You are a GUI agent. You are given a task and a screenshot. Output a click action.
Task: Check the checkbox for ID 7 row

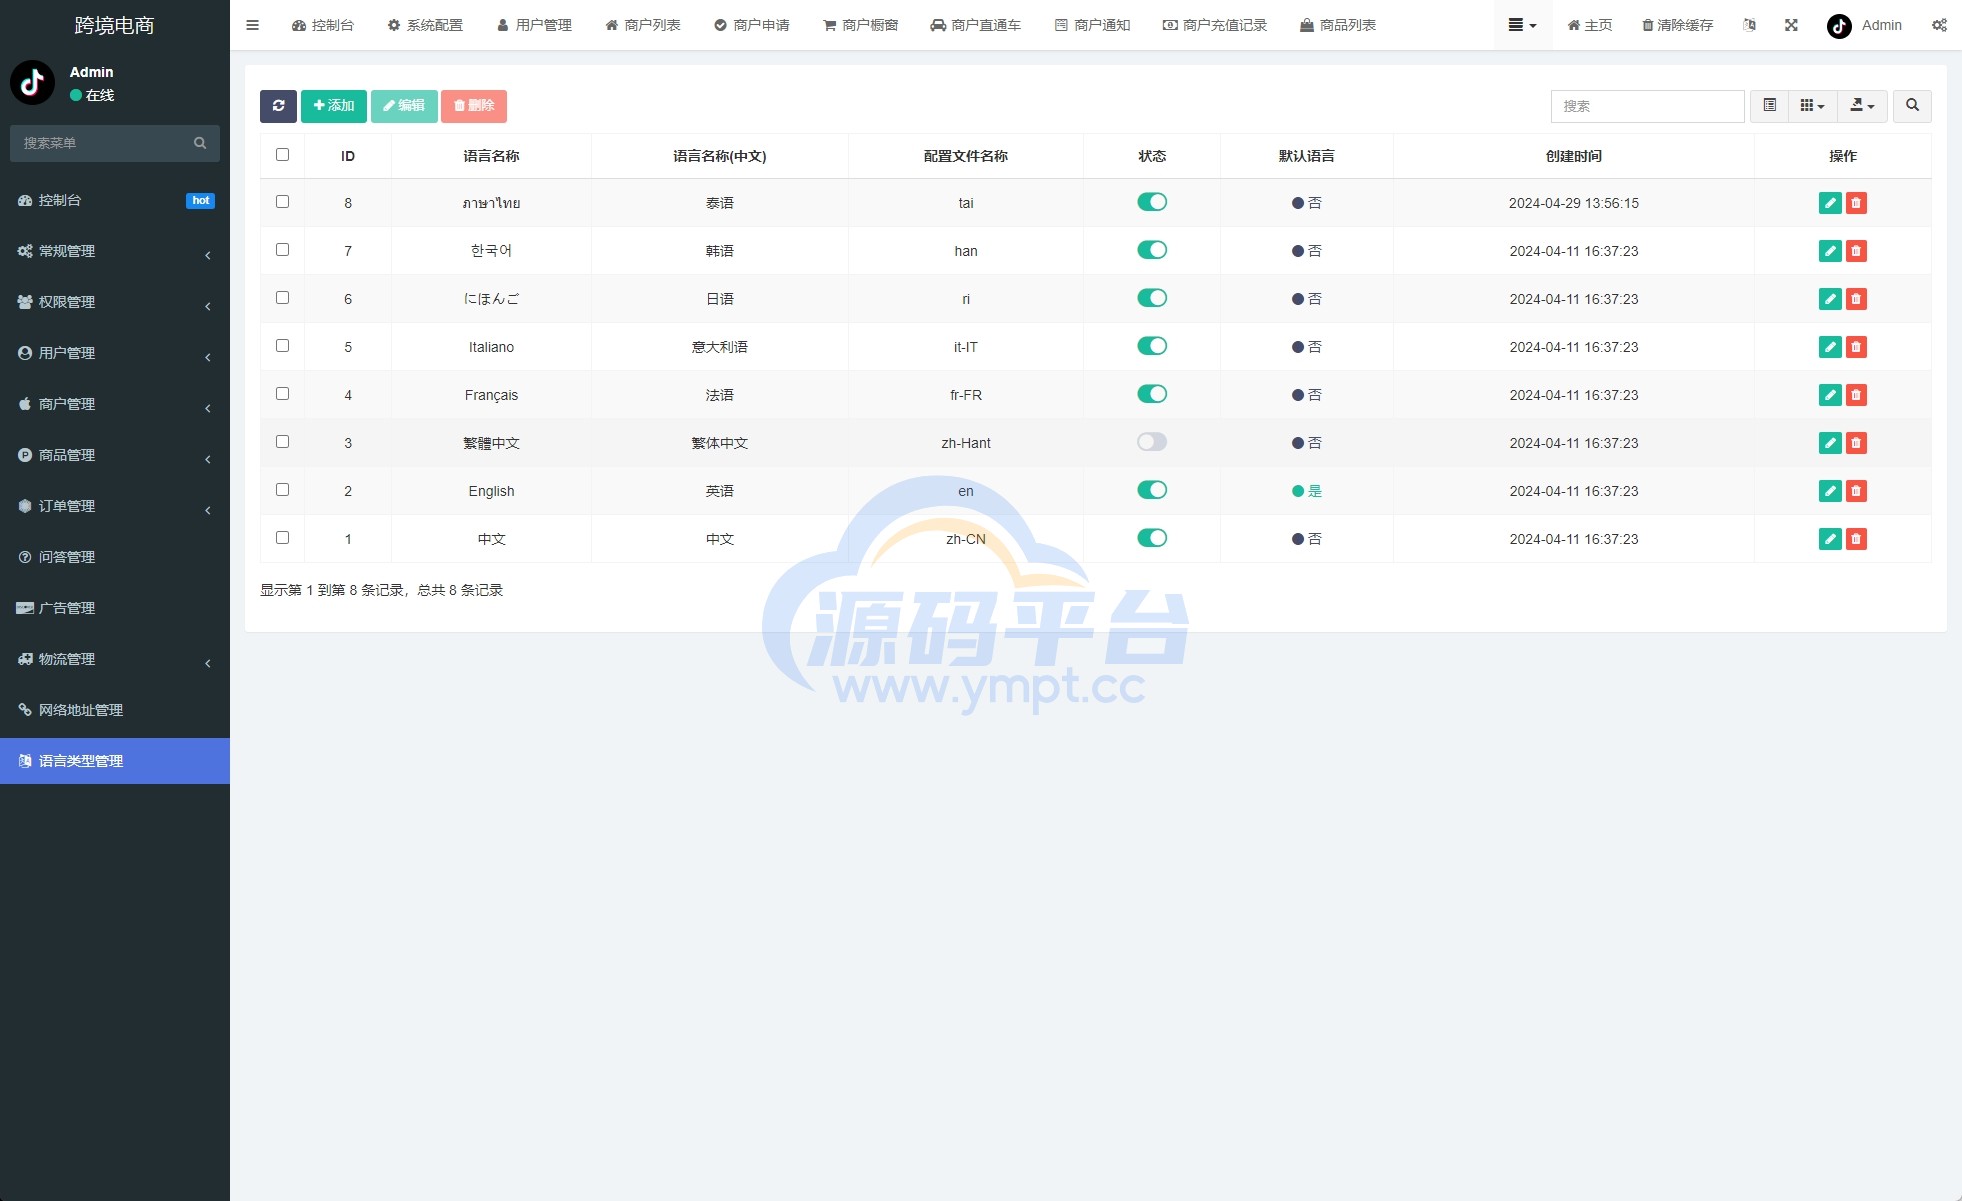[282, 250]
